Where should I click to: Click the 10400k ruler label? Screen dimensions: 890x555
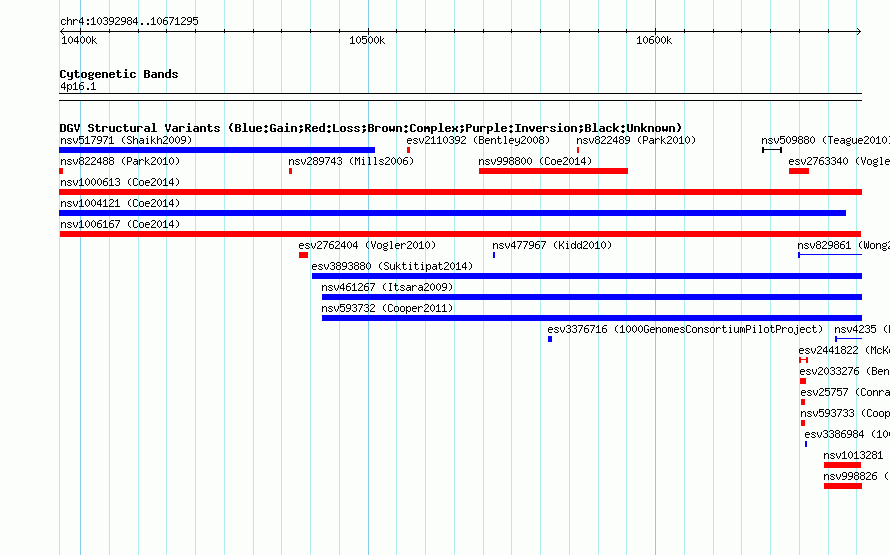coord(79,40)
